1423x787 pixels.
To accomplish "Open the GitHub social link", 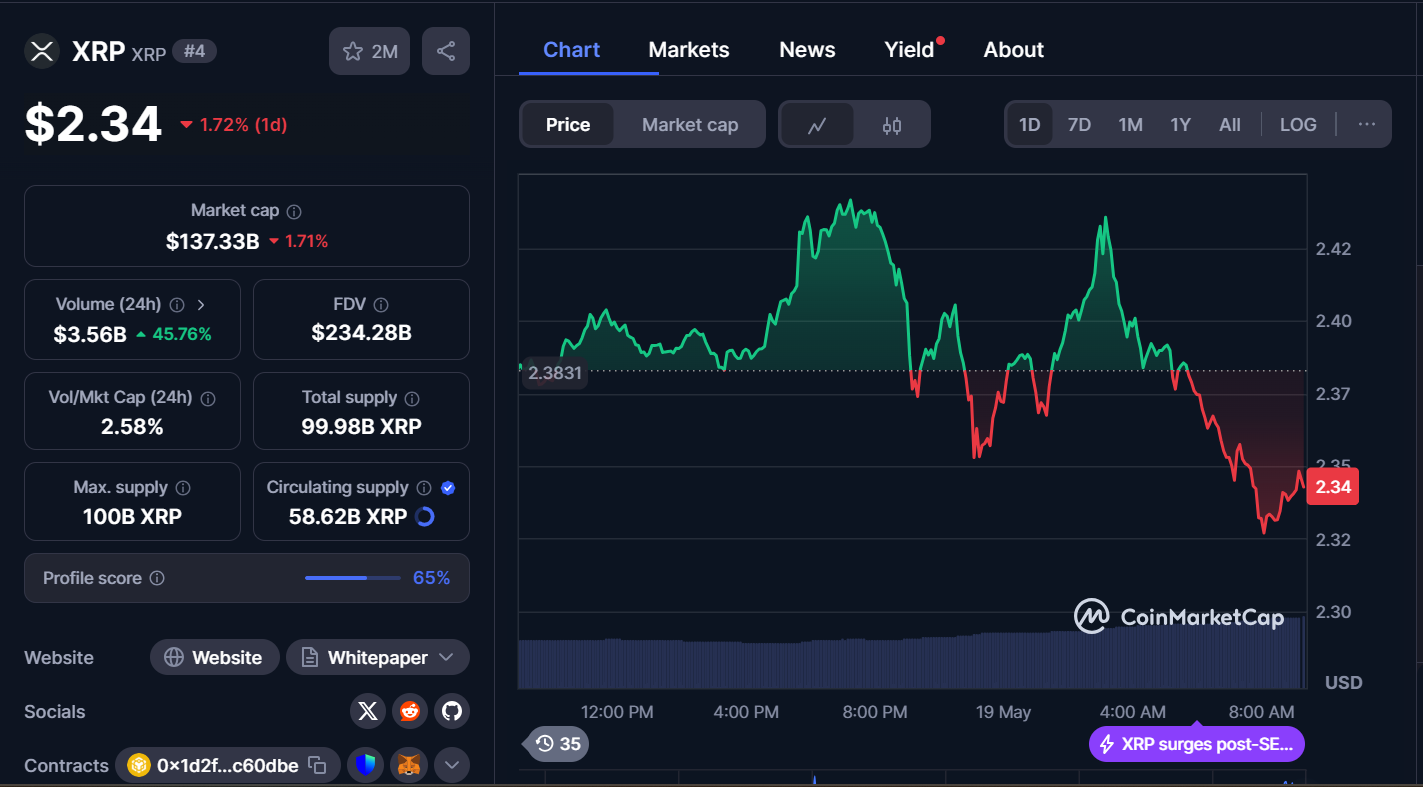I will coord(452,711).
